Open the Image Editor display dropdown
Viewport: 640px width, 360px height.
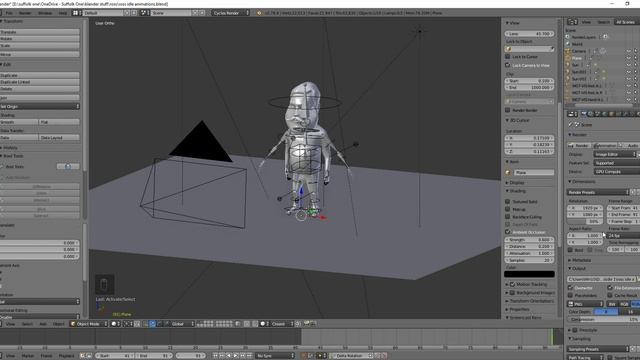pos(615,154)
